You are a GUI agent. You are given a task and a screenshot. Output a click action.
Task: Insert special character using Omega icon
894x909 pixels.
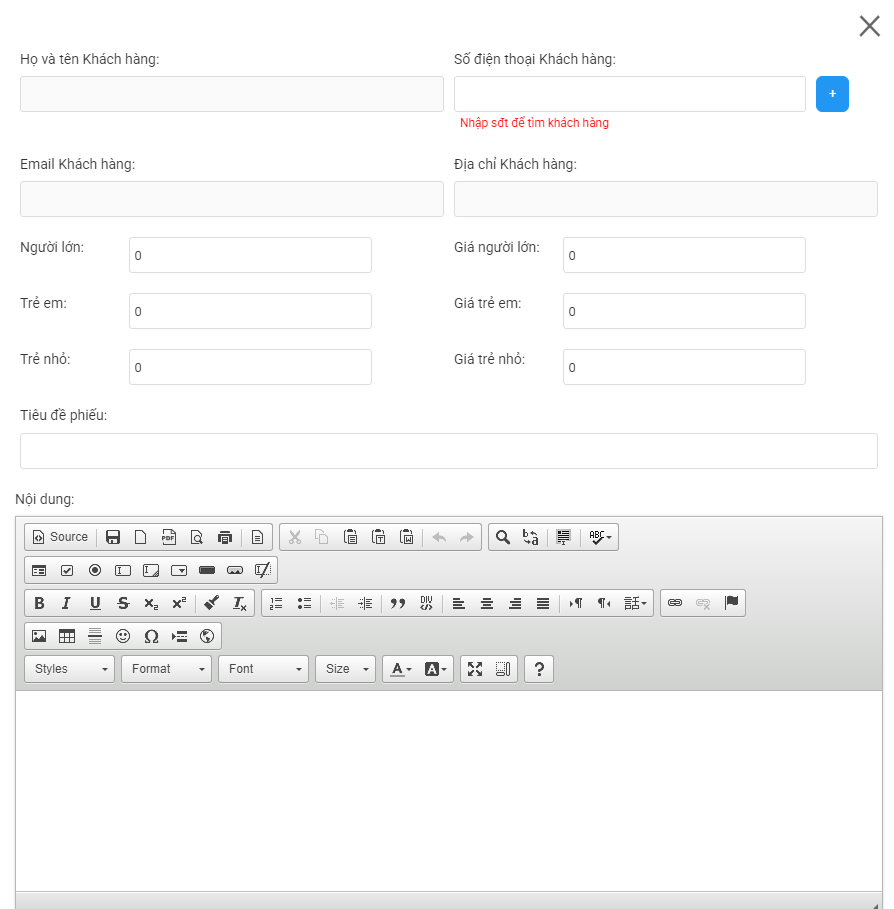pyautogui.click(x=151, y=636)
